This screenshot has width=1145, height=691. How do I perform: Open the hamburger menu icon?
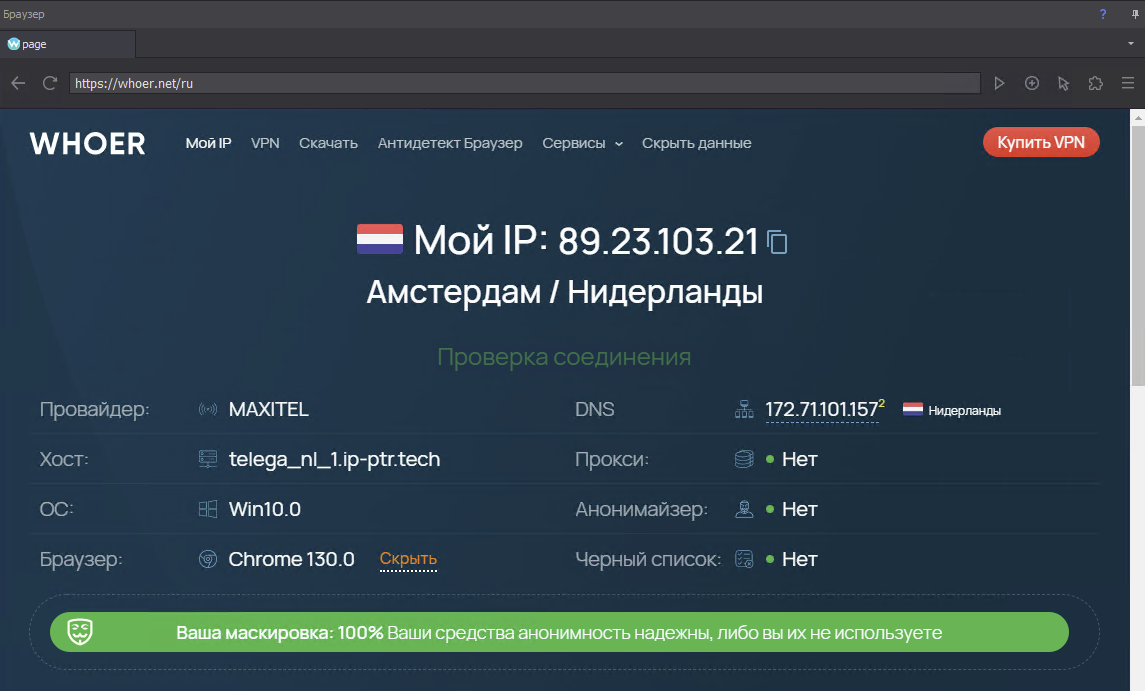(1127, 83)
